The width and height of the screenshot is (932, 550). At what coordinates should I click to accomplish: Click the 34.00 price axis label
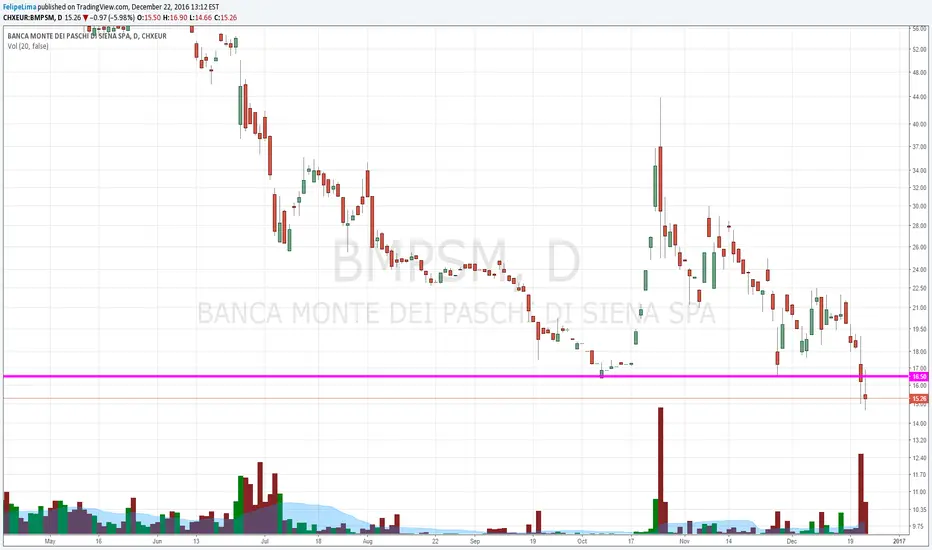tap(919, 171)
